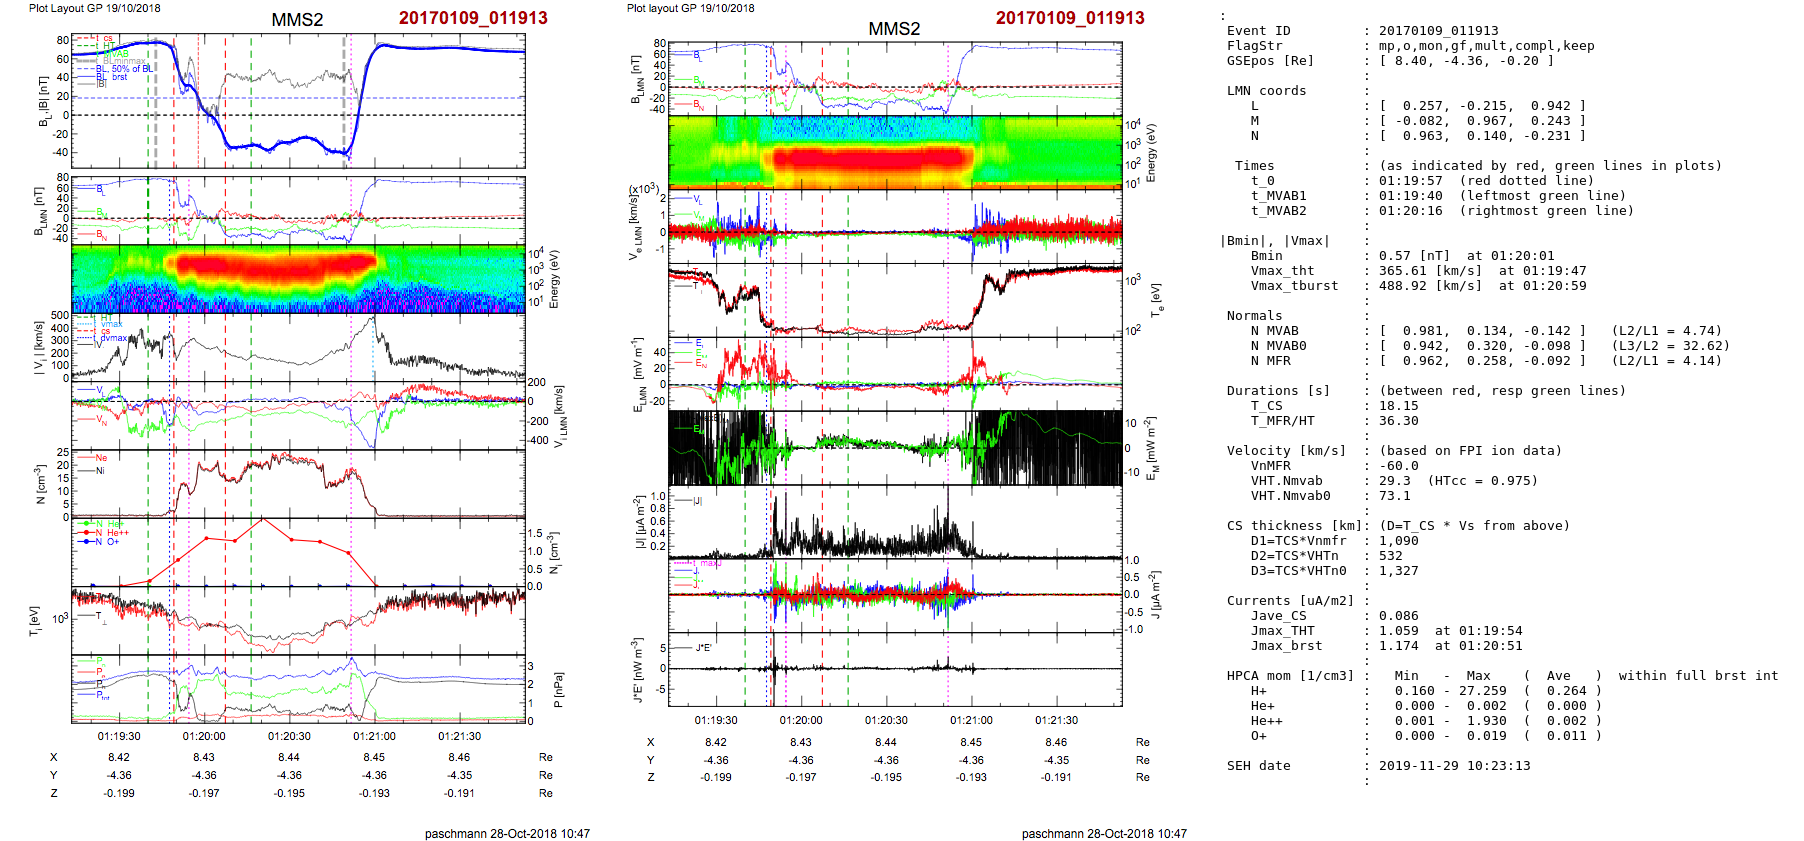Click paschmann footer text under left plot
1804x841 pixels.
click(x=506, y=833)
